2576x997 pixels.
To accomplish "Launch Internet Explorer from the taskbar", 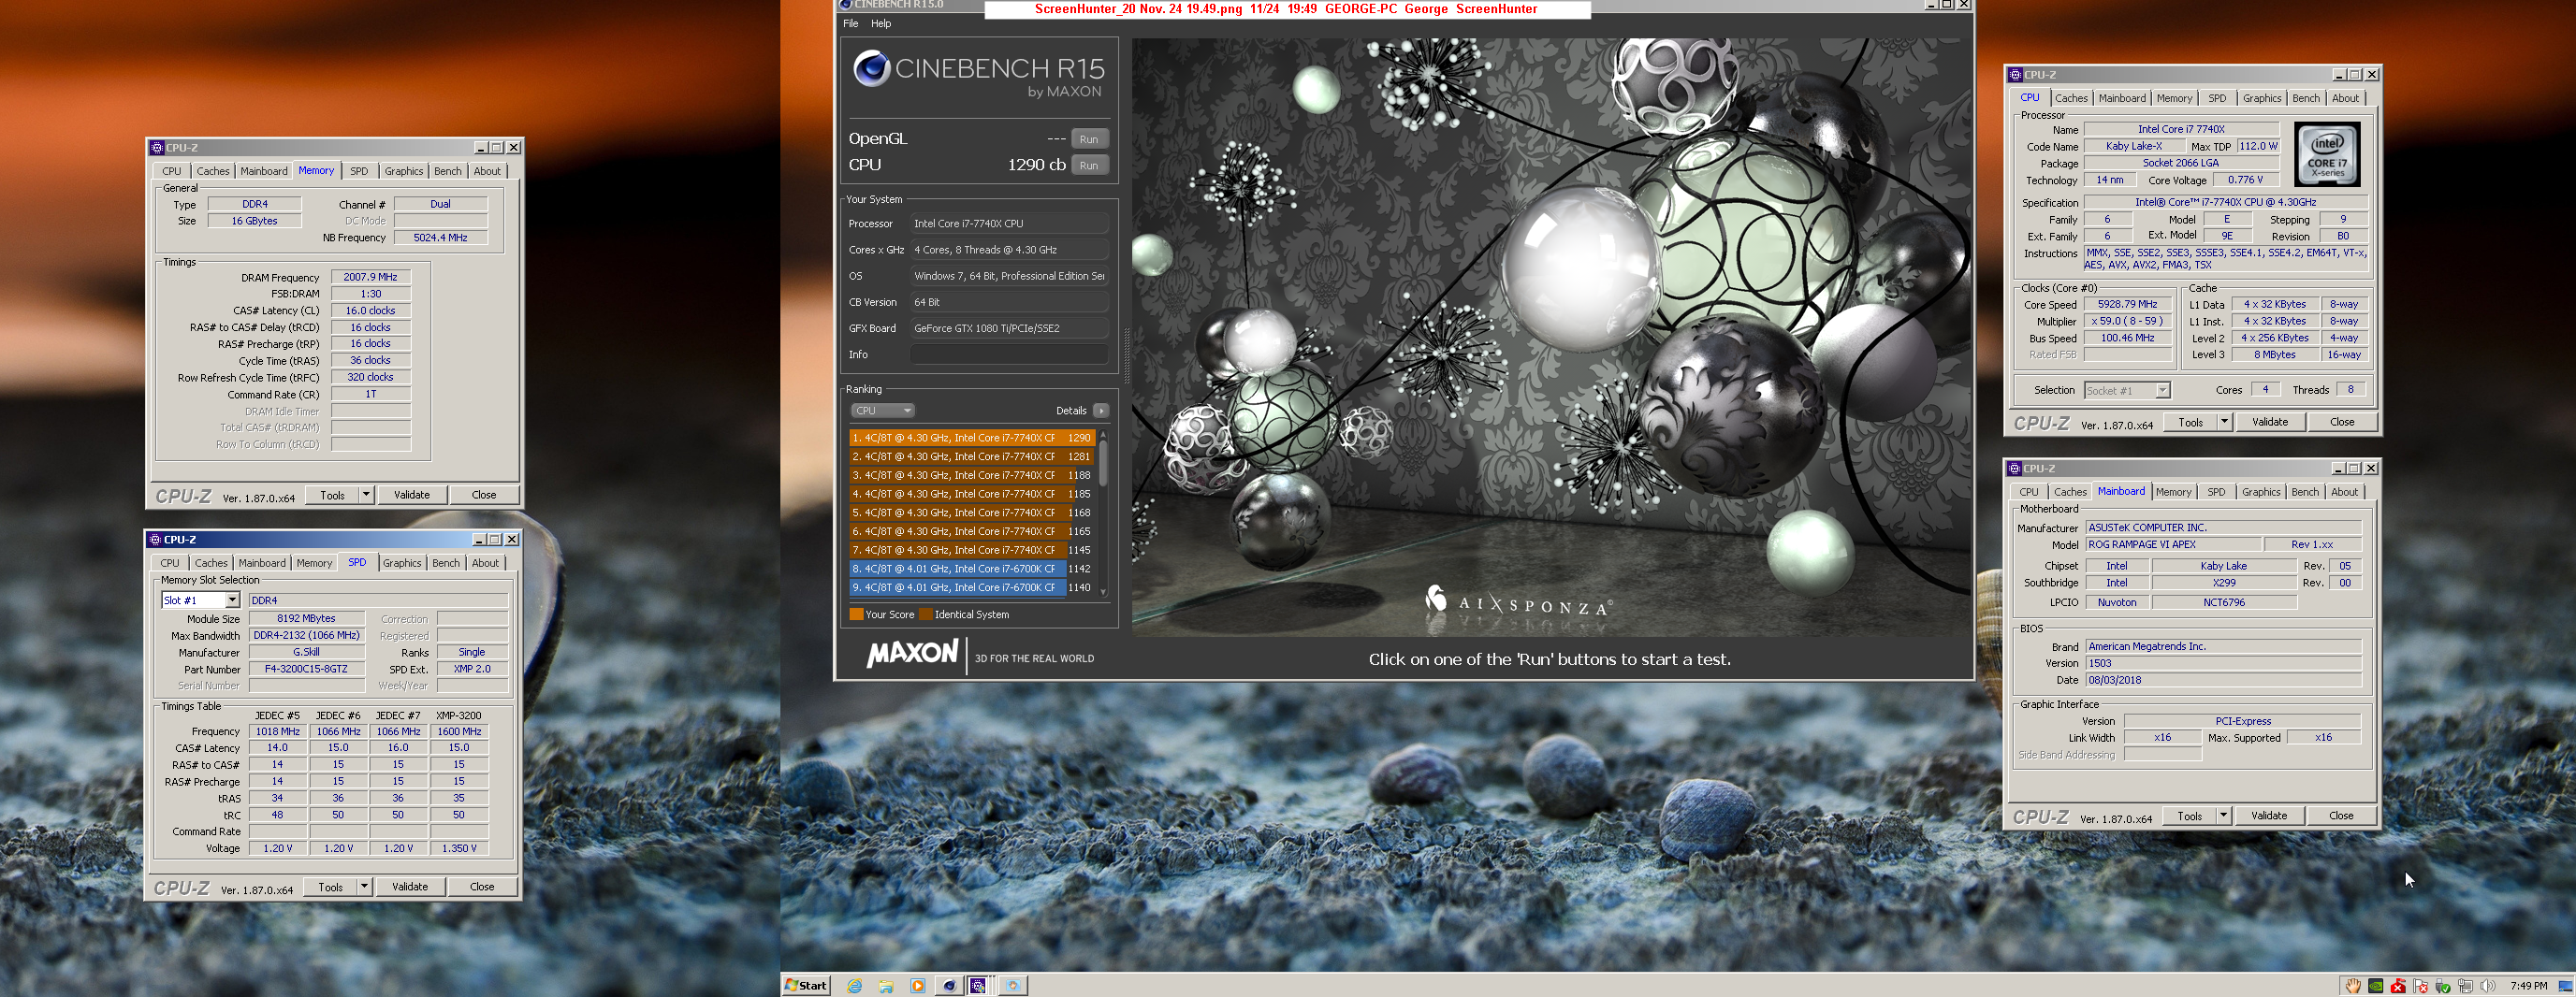I will 855,986.
